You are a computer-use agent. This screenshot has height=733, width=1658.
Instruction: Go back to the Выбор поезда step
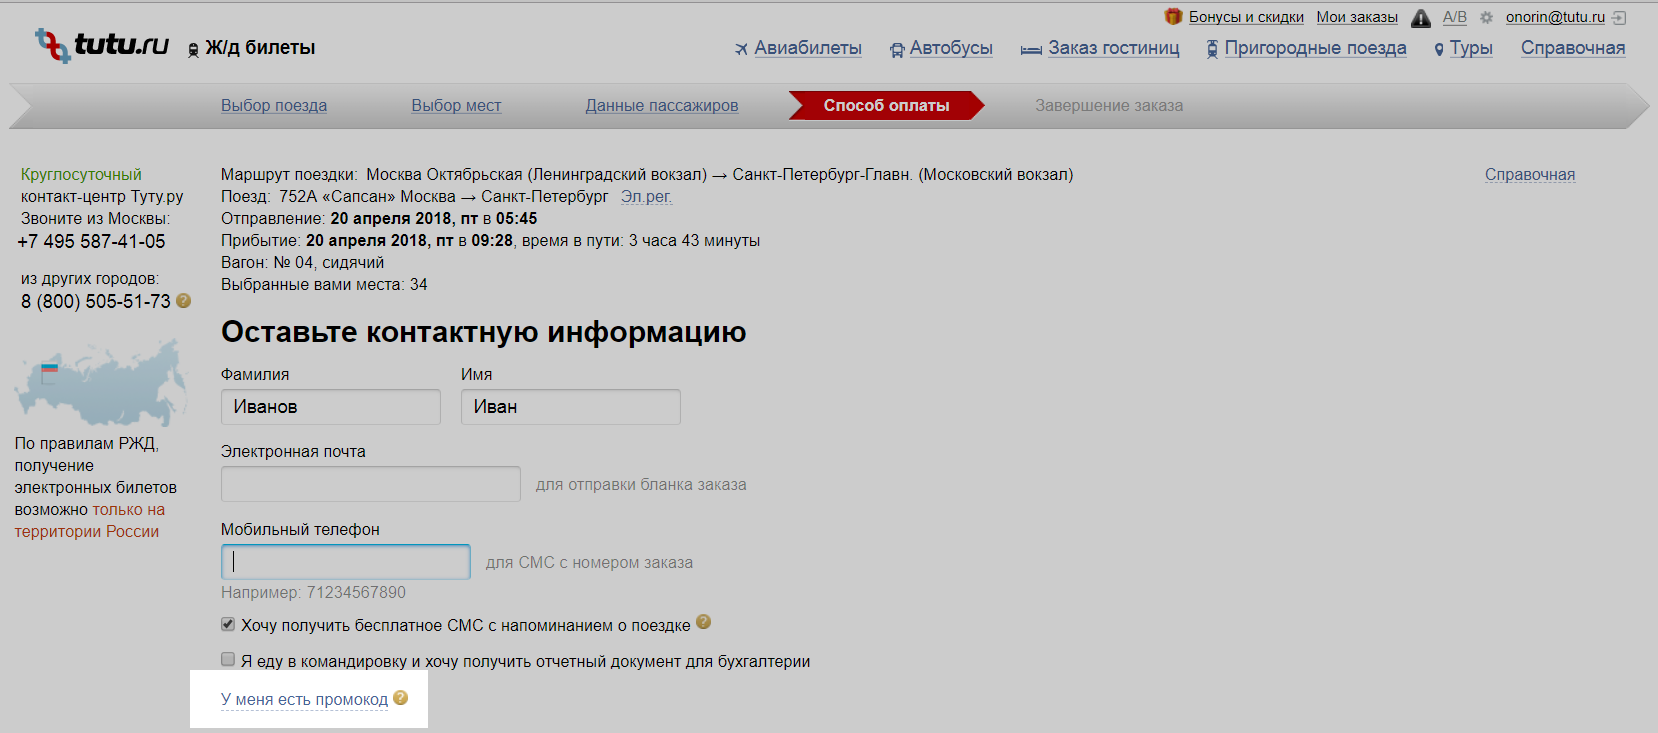[x=274, y=106]
